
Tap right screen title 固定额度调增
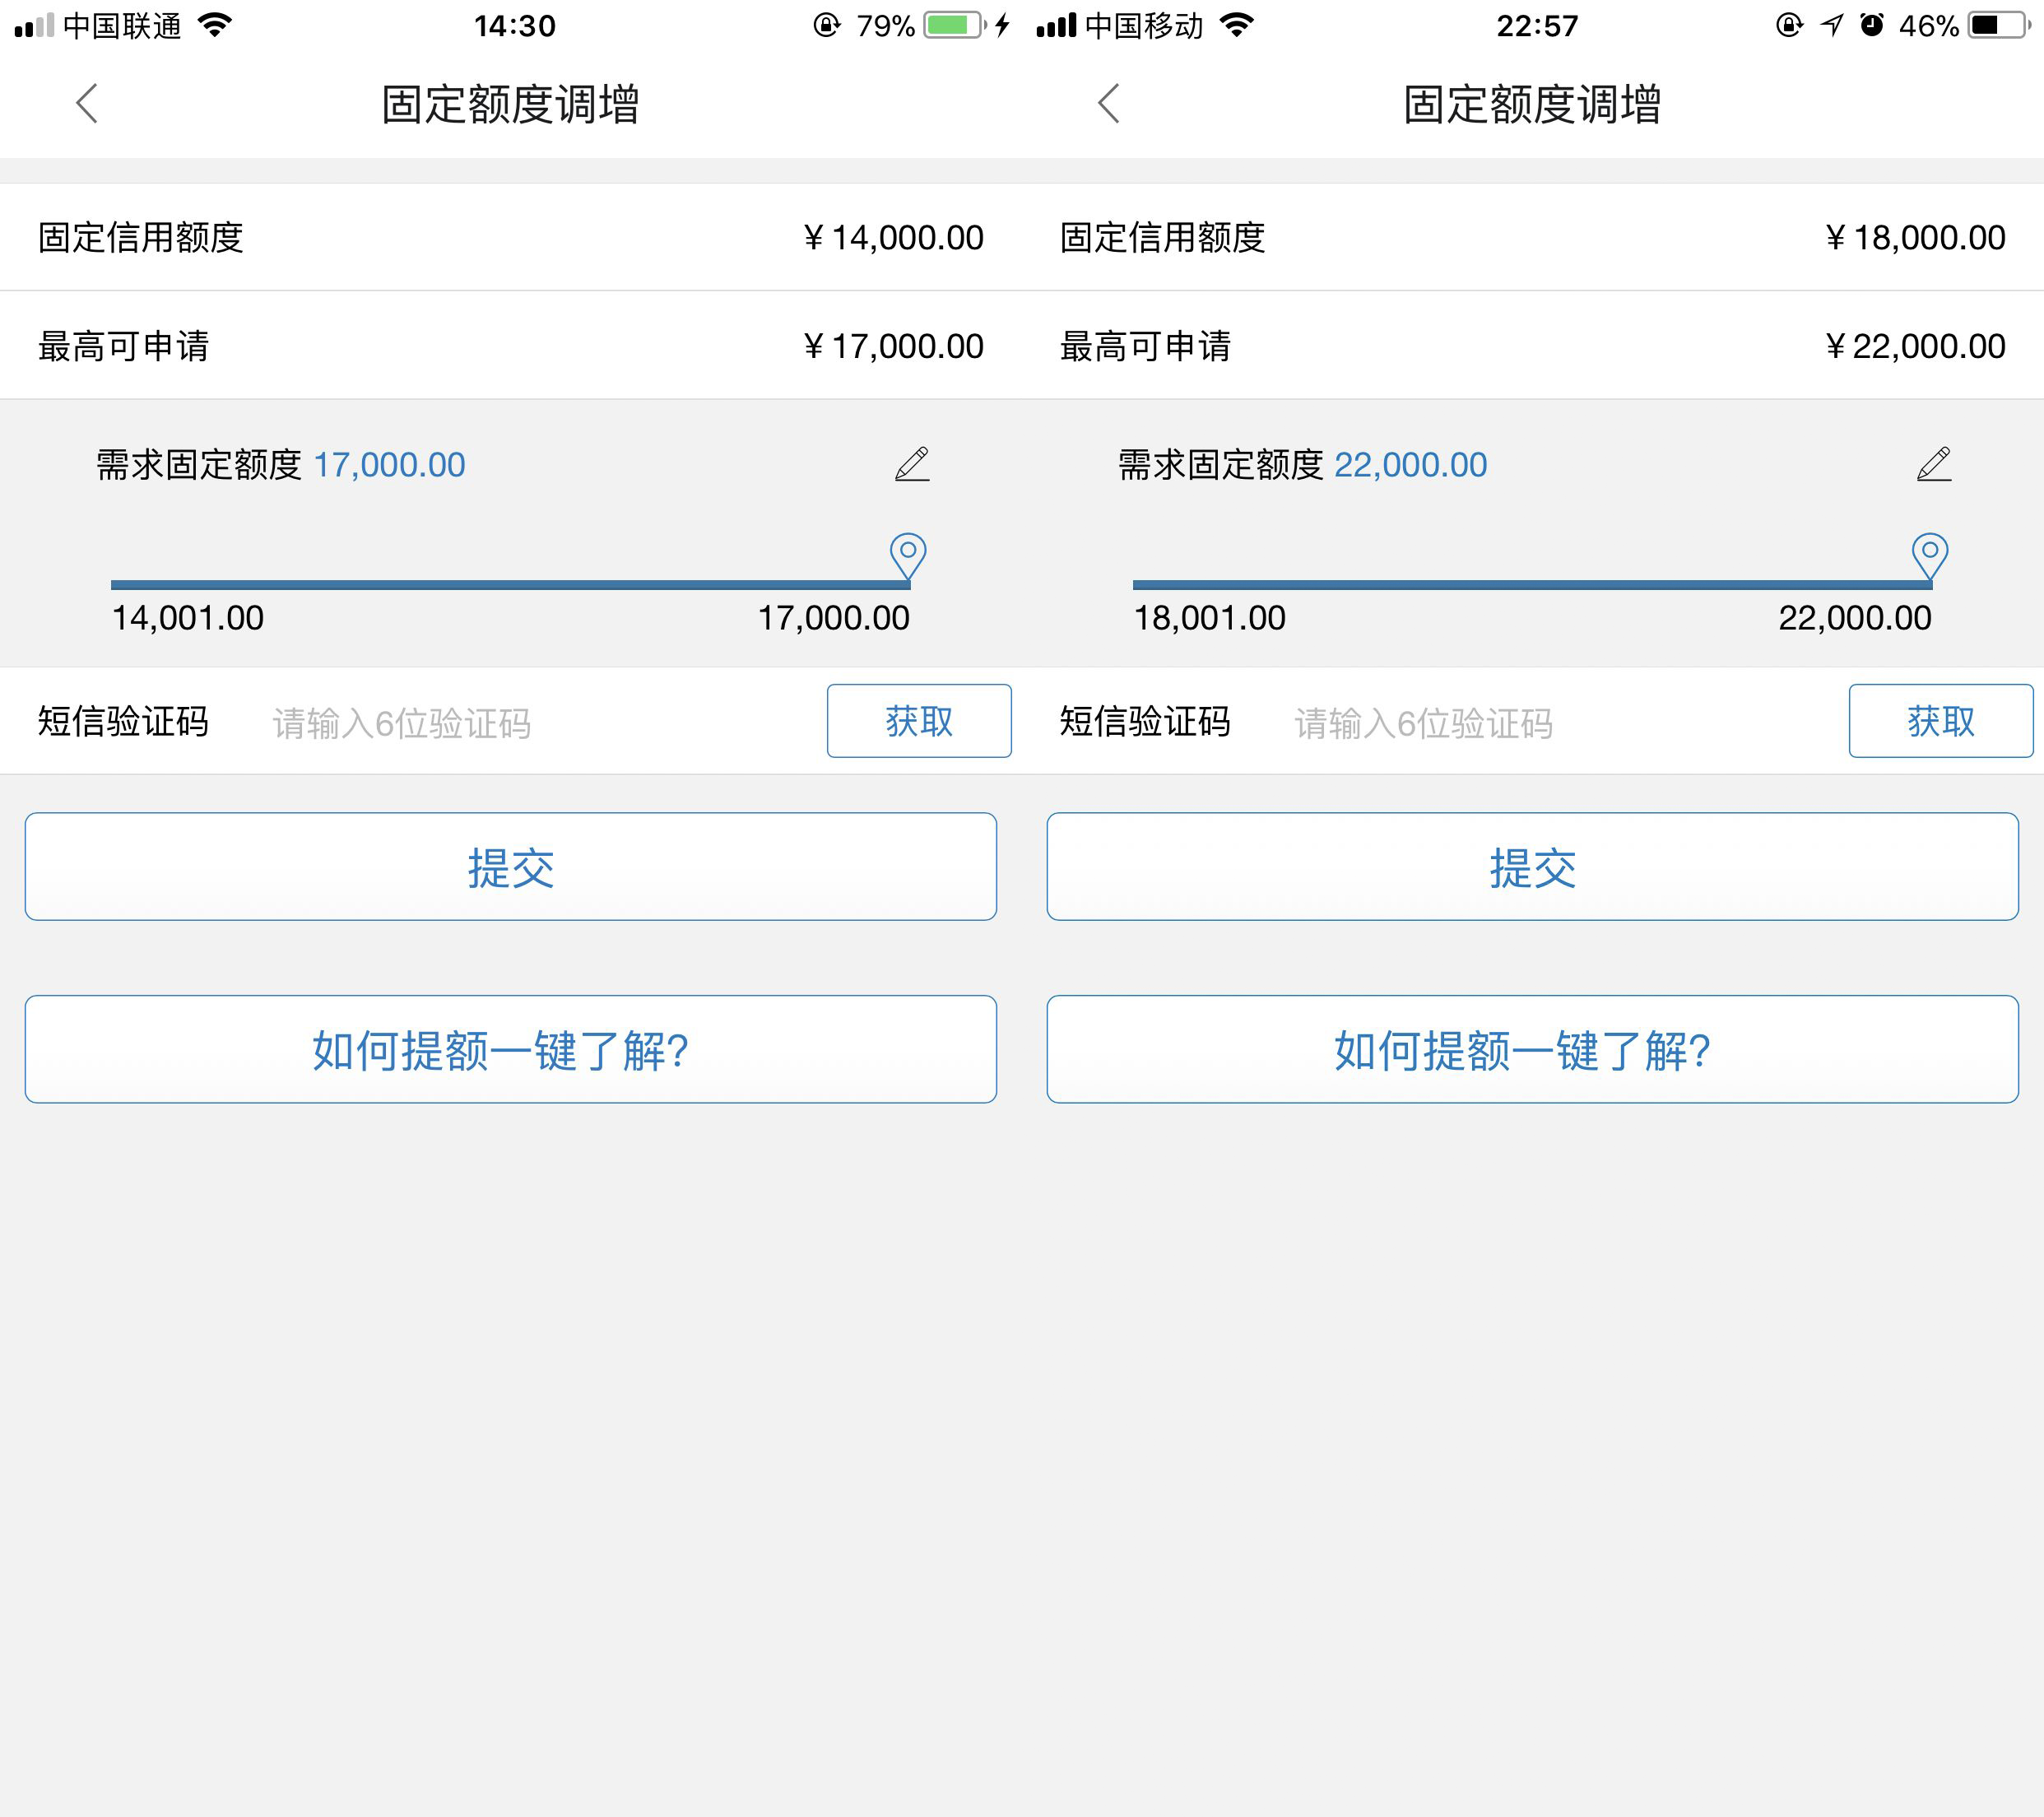pos(1533,104)
